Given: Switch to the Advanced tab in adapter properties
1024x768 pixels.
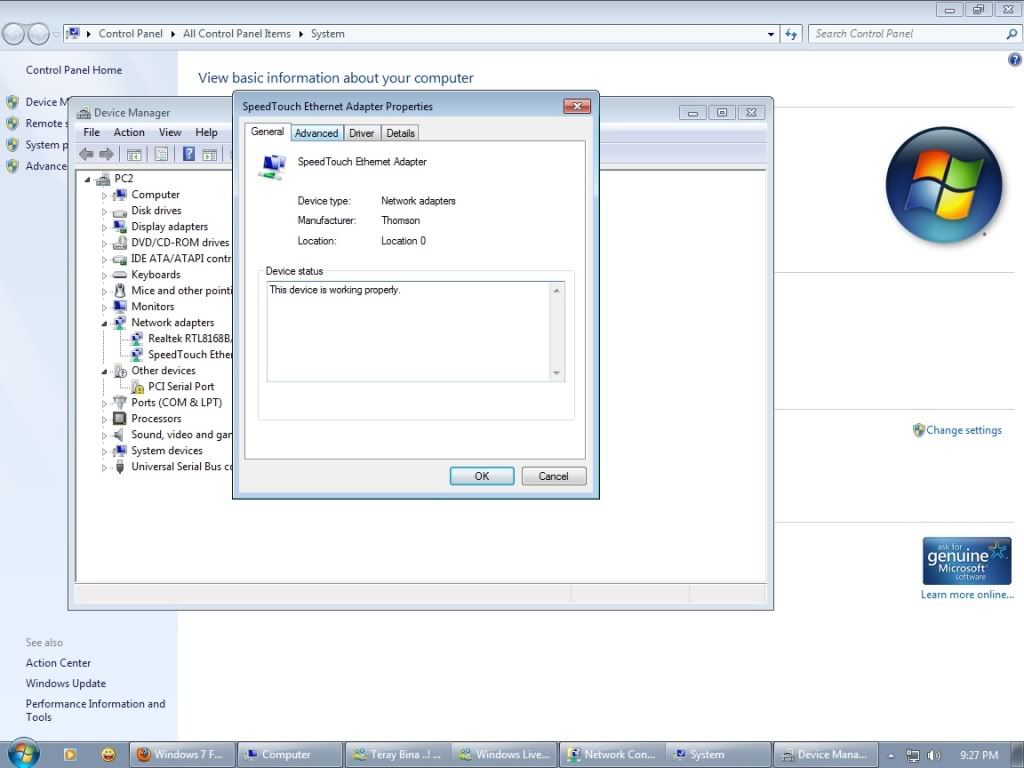Looking at the screenshot, I should (x=316, y=133).
